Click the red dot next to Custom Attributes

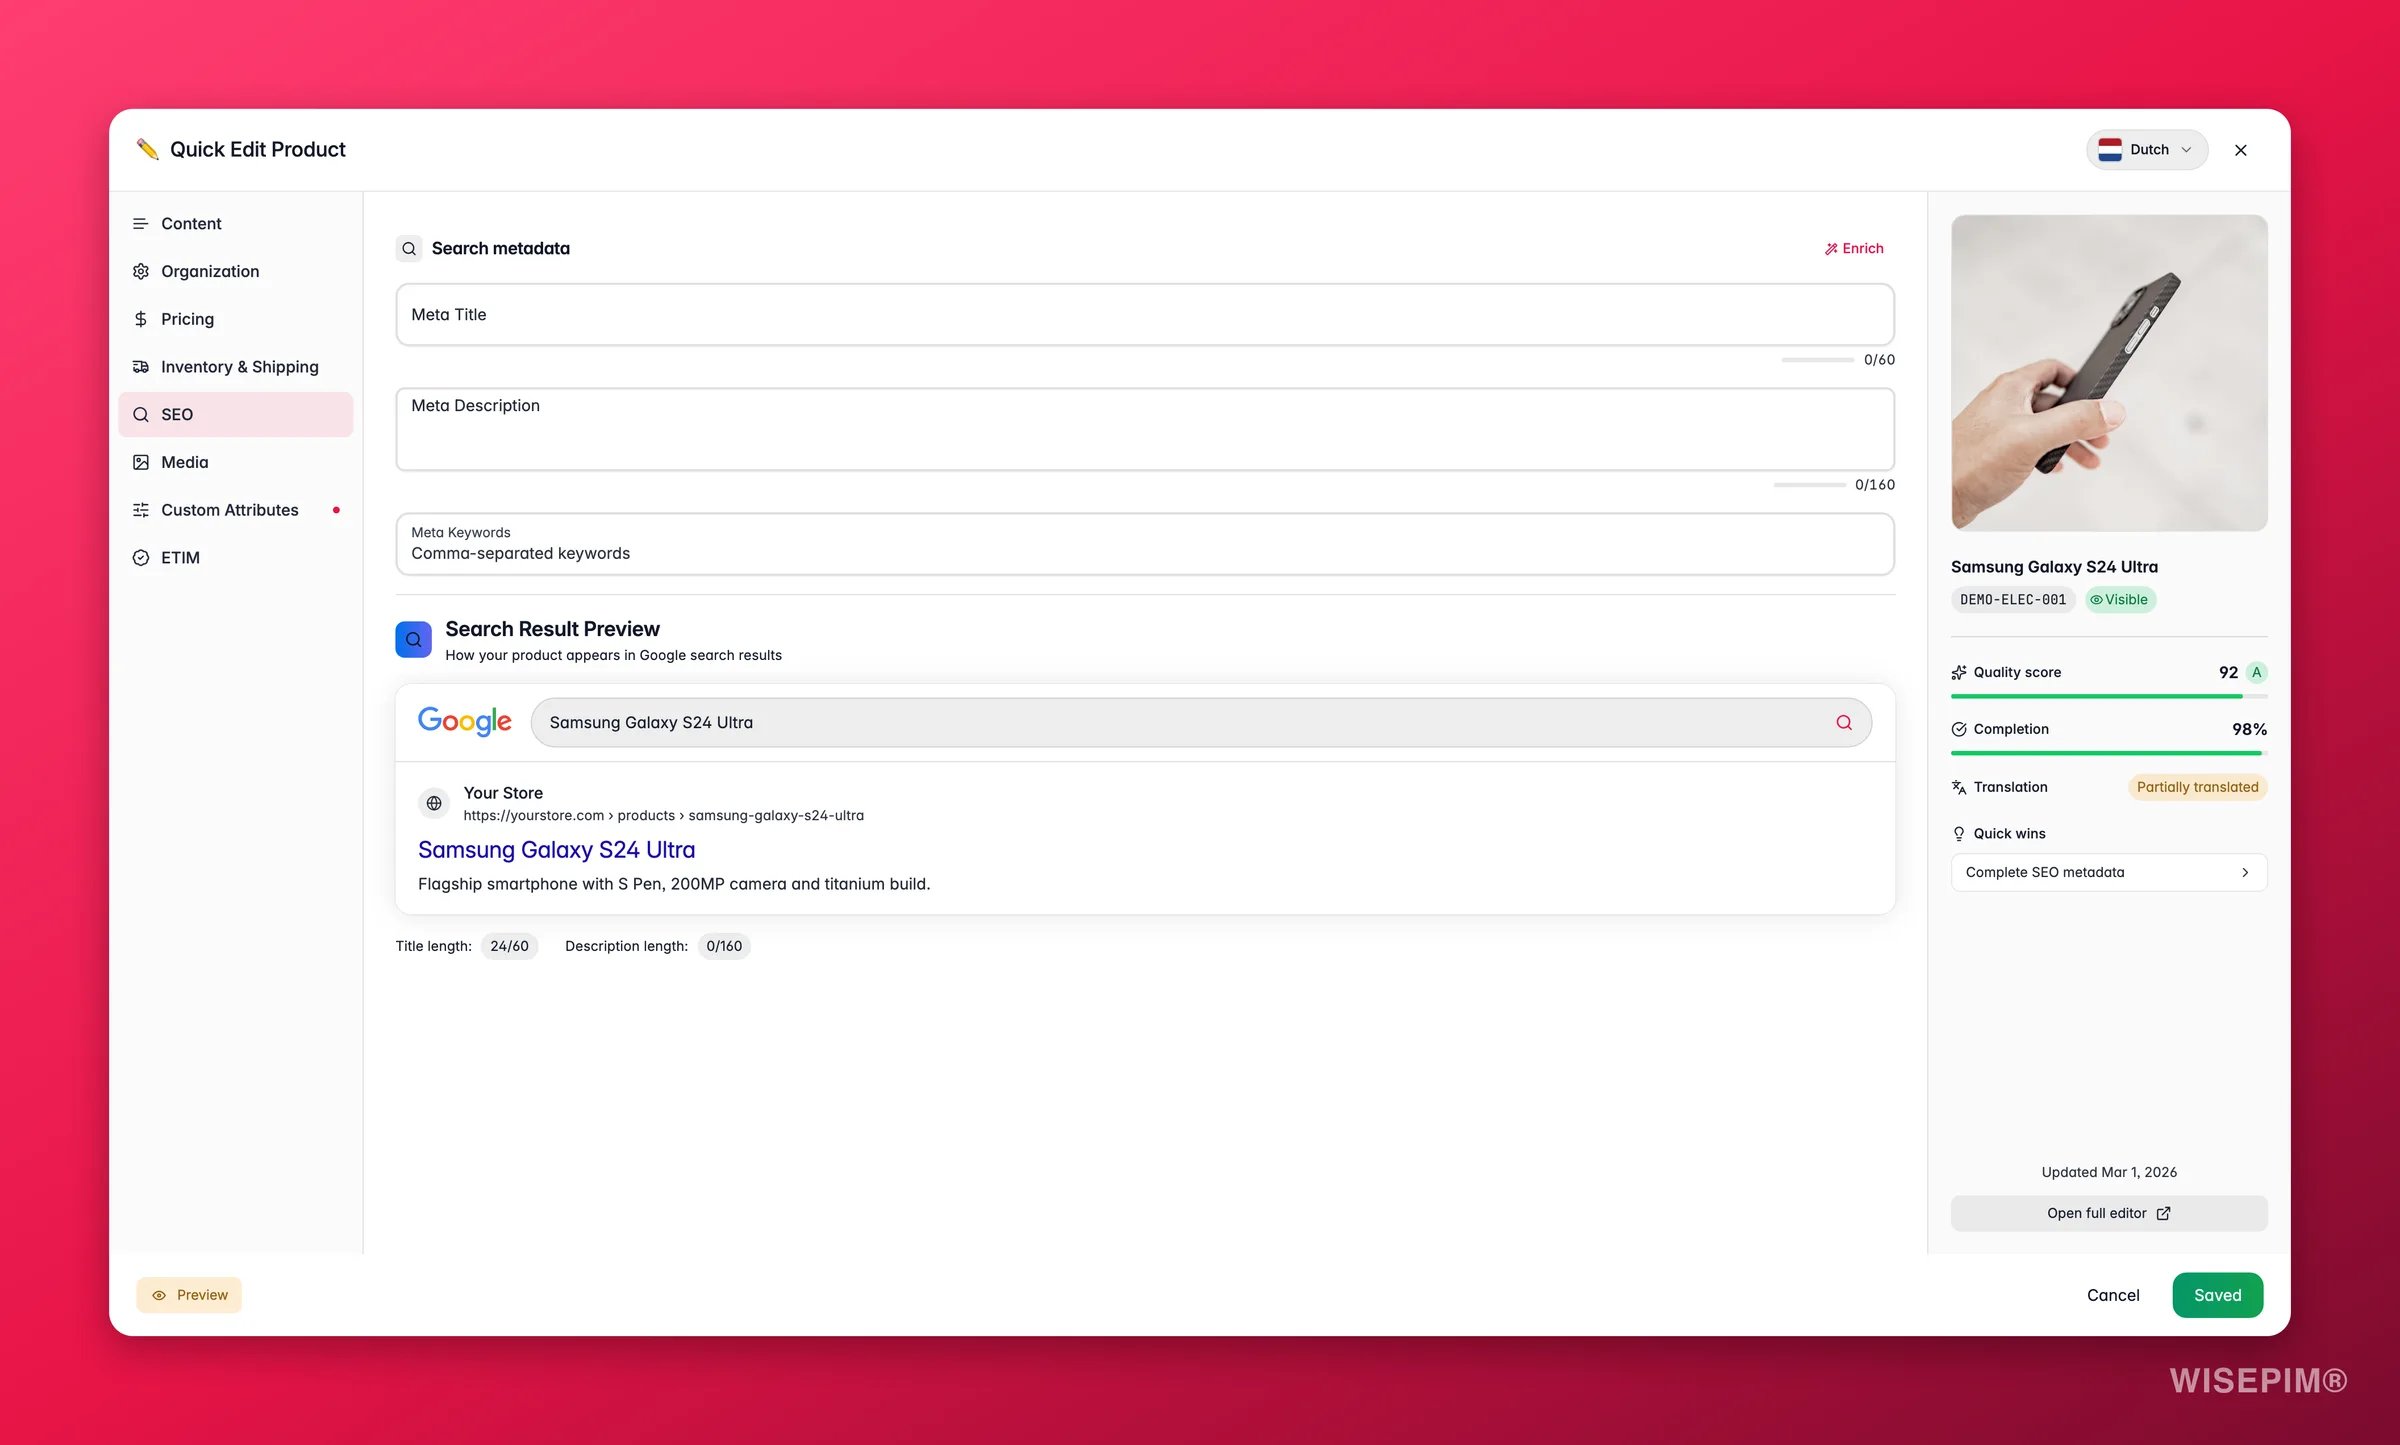pos(336,510)
